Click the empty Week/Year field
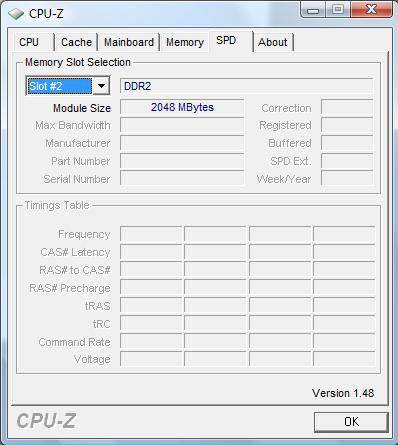This screenshot has height=445, width=398. click(347, 179)
